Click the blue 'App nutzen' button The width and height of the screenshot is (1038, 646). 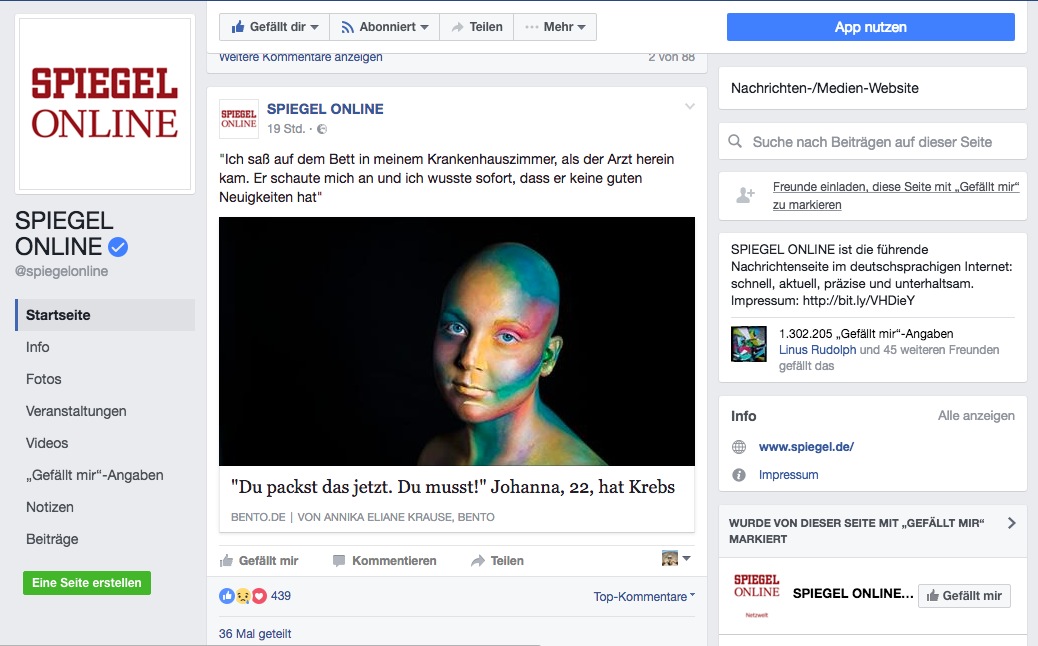coord(871,27)
